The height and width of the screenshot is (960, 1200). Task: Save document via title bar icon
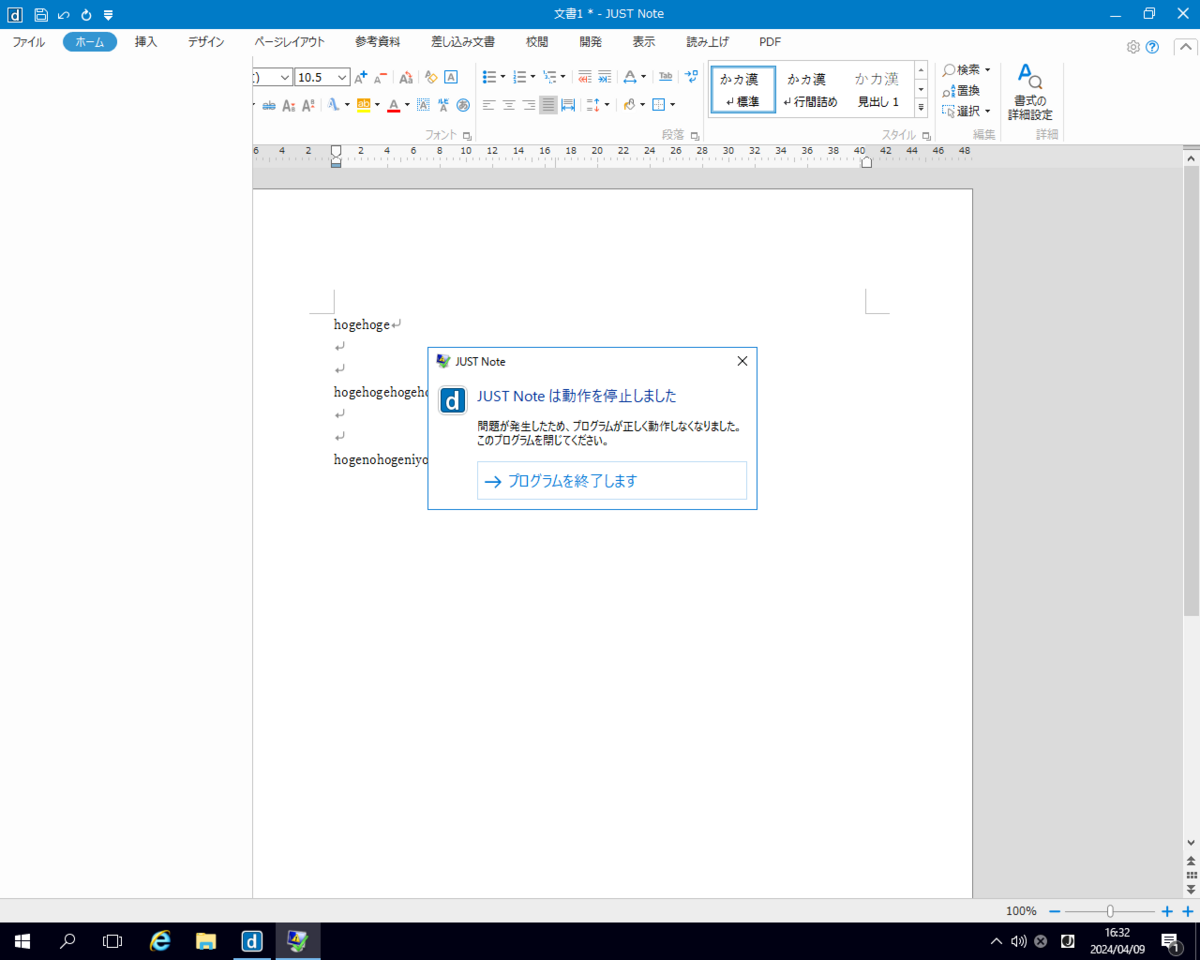point(41,14)
